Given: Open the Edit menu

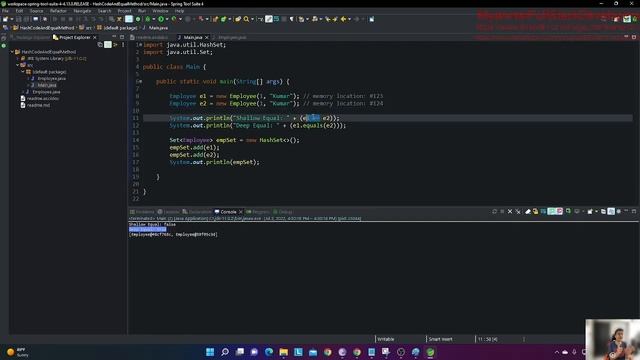Looking at the screenshot, I should click(19, 11).
